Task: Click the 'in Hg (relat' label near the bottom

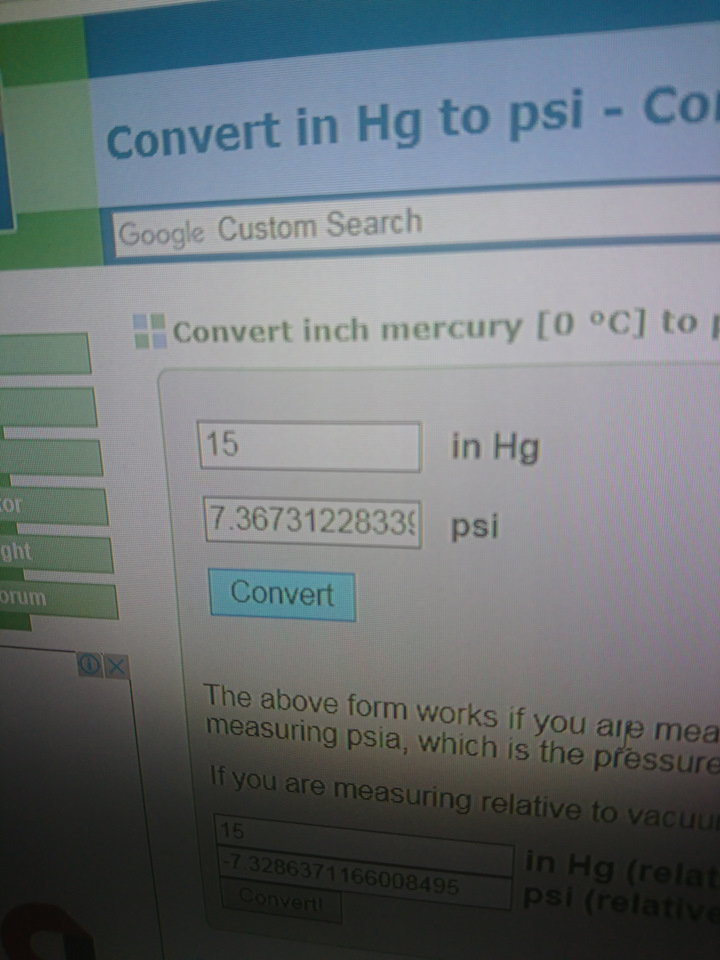Action: point(621,869)
